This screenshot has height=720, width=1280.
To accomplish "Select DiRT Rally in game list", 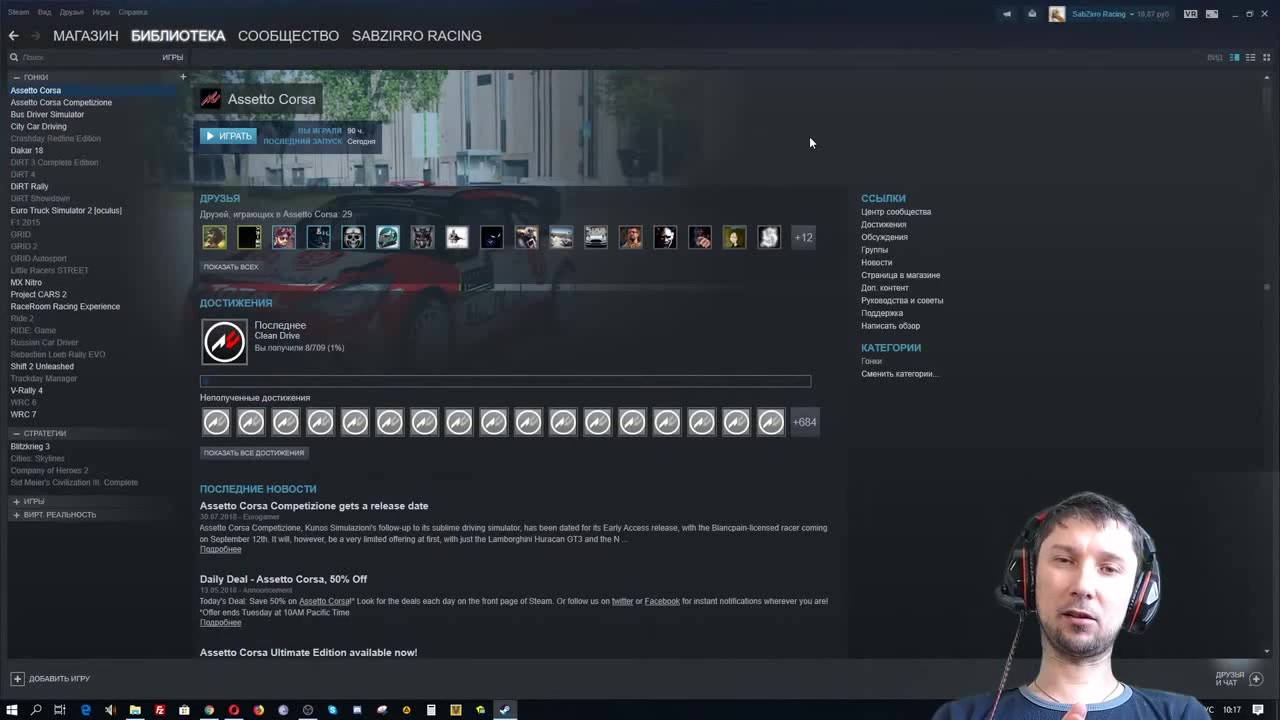I will coord(30,186).
